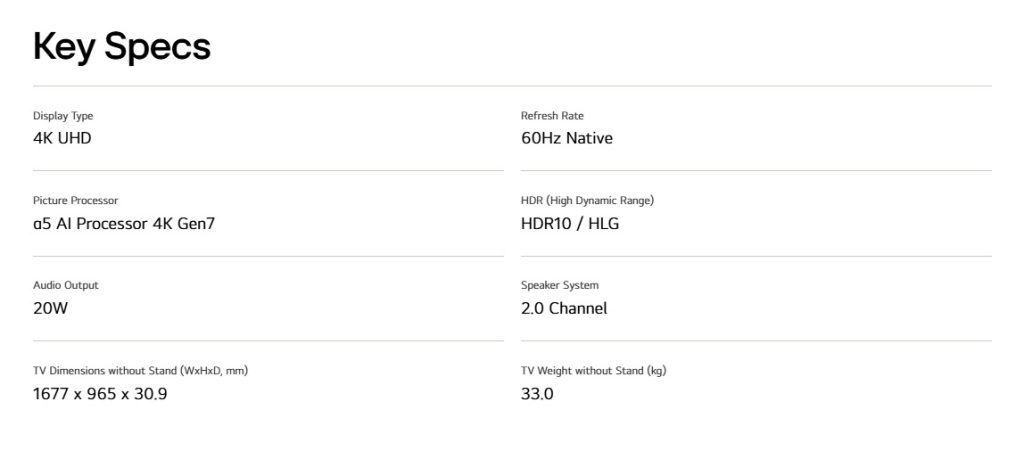Select the 33.0 weight value
The height and width of the screenshot is (451, 1024).
pos(537,393)
